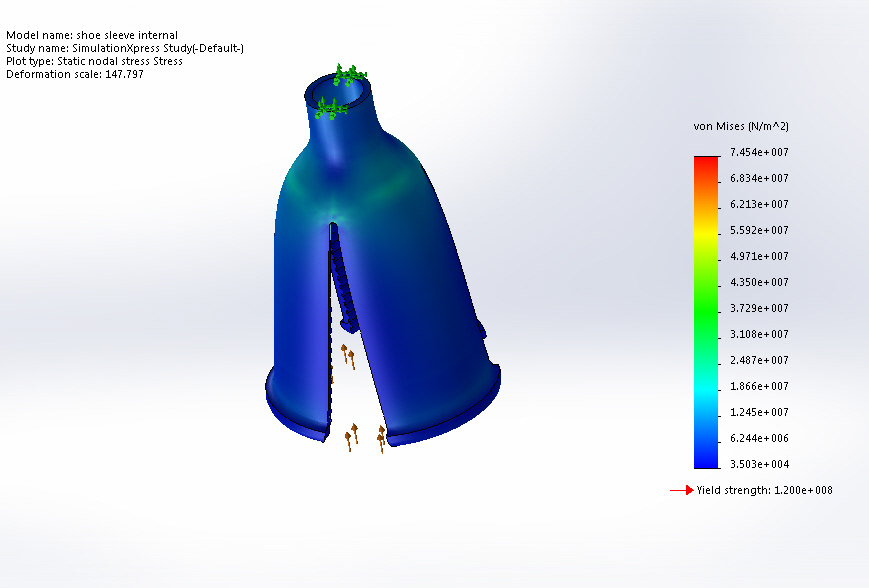Click the minimum legend value 3.503e+004
The height and width of the screenshot is (588, 869).
[x=759, y=464]
